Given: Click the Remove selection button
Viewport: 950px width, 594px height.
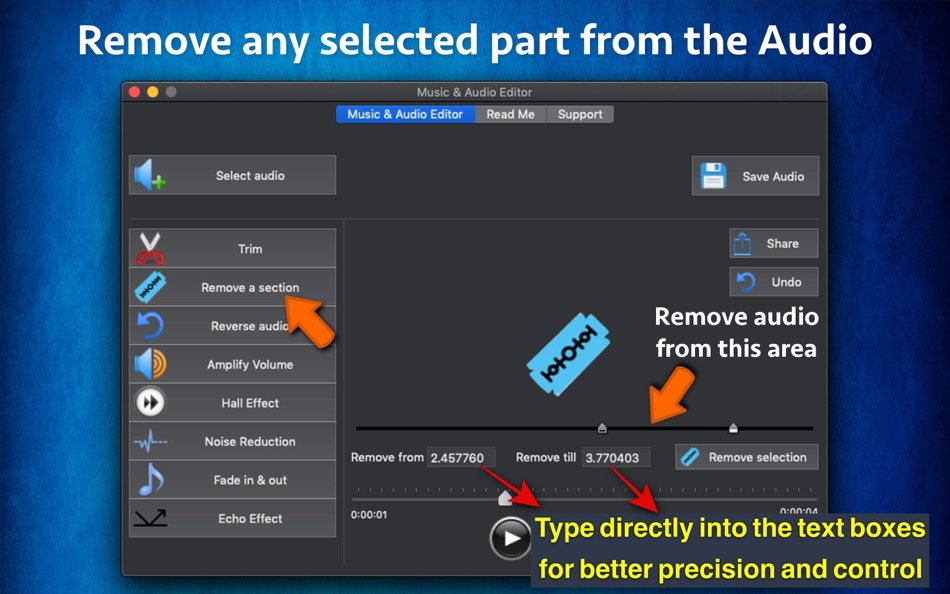Looking at the screenshot, I should click(746, 457).
